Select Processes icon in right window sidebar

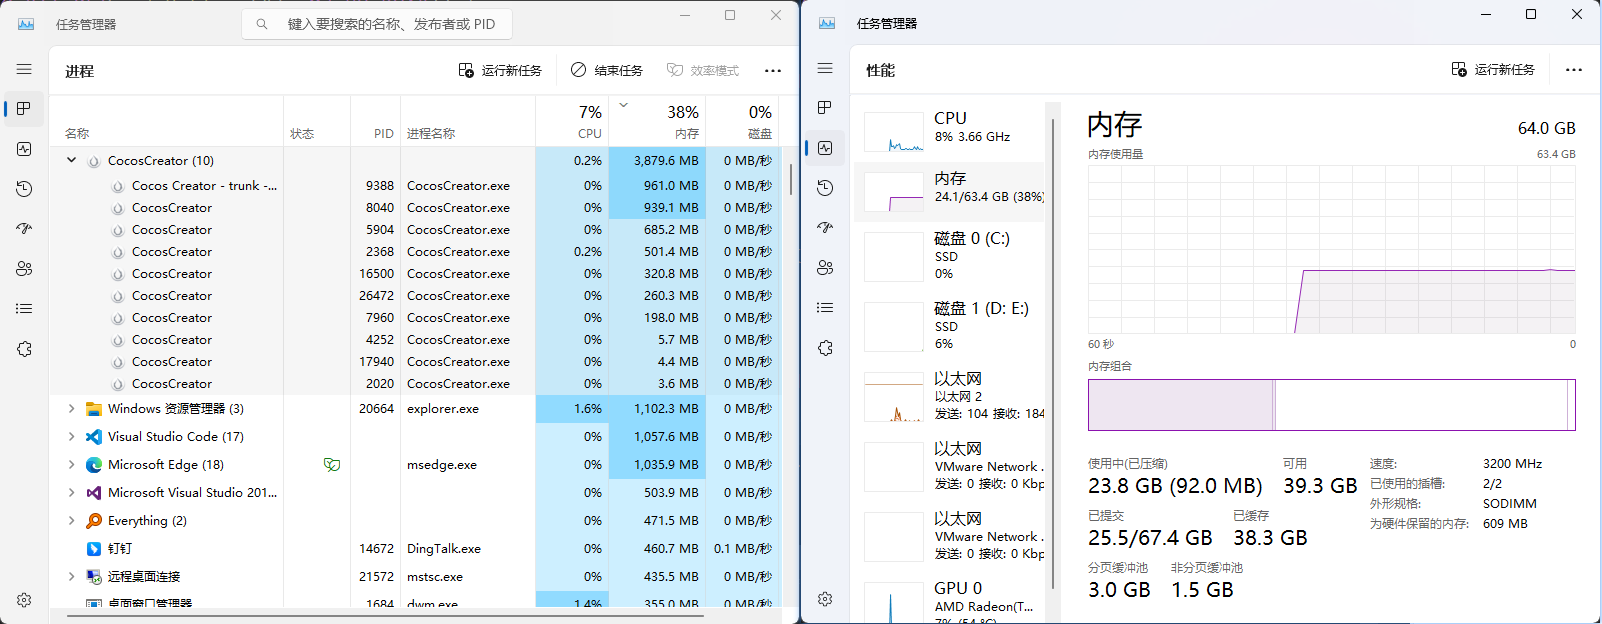coord(825,107)
